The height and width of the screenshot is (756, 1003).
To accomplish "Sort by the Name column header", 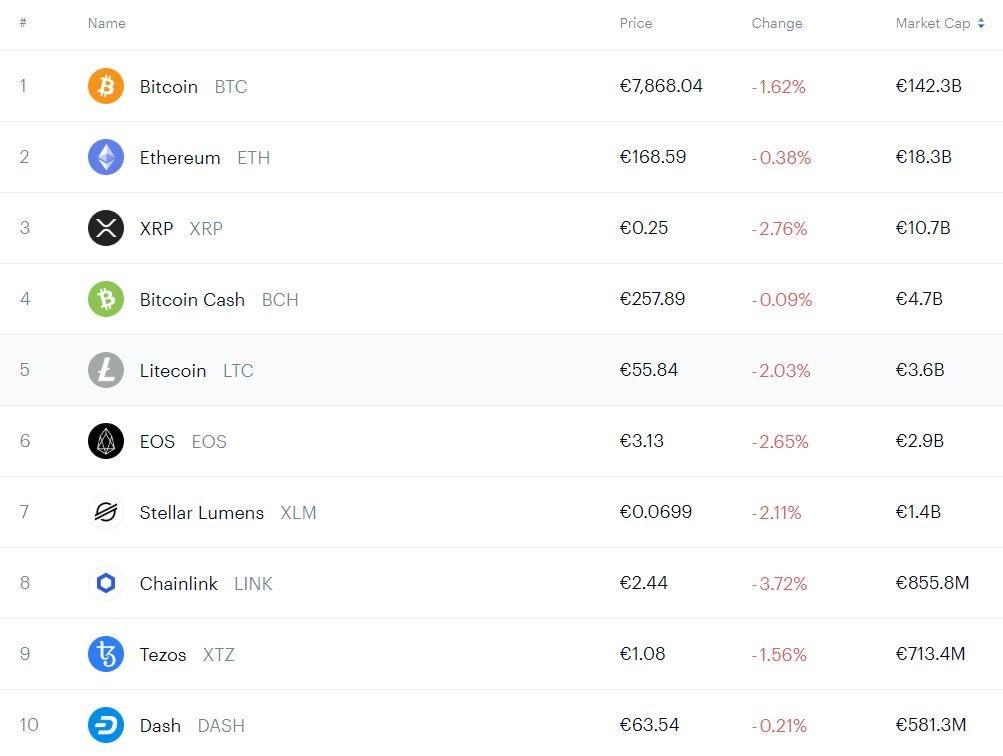I will [106, 23].
